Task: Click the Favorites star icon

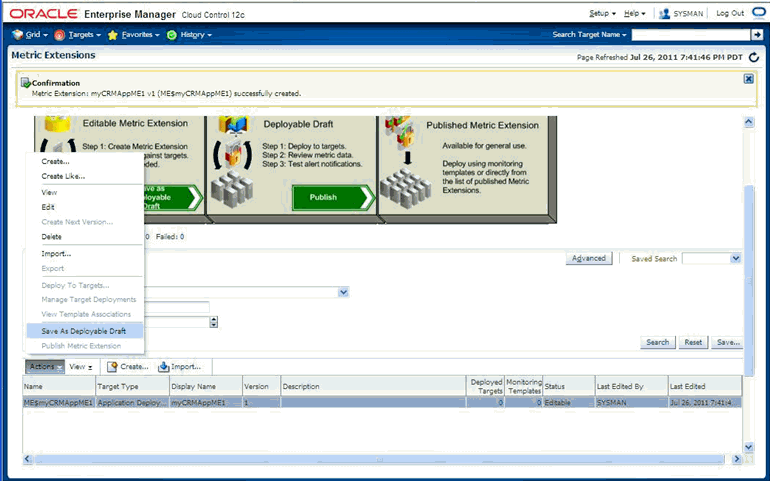Action: (112, 35)
